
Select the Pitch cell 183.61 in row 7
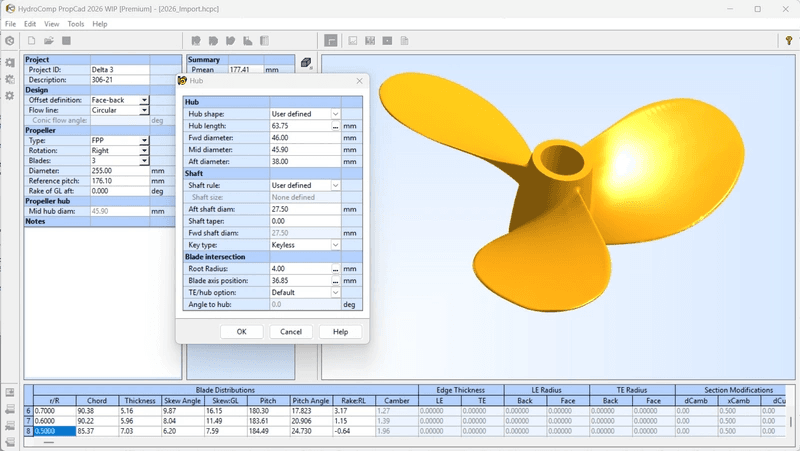point(269,421)
